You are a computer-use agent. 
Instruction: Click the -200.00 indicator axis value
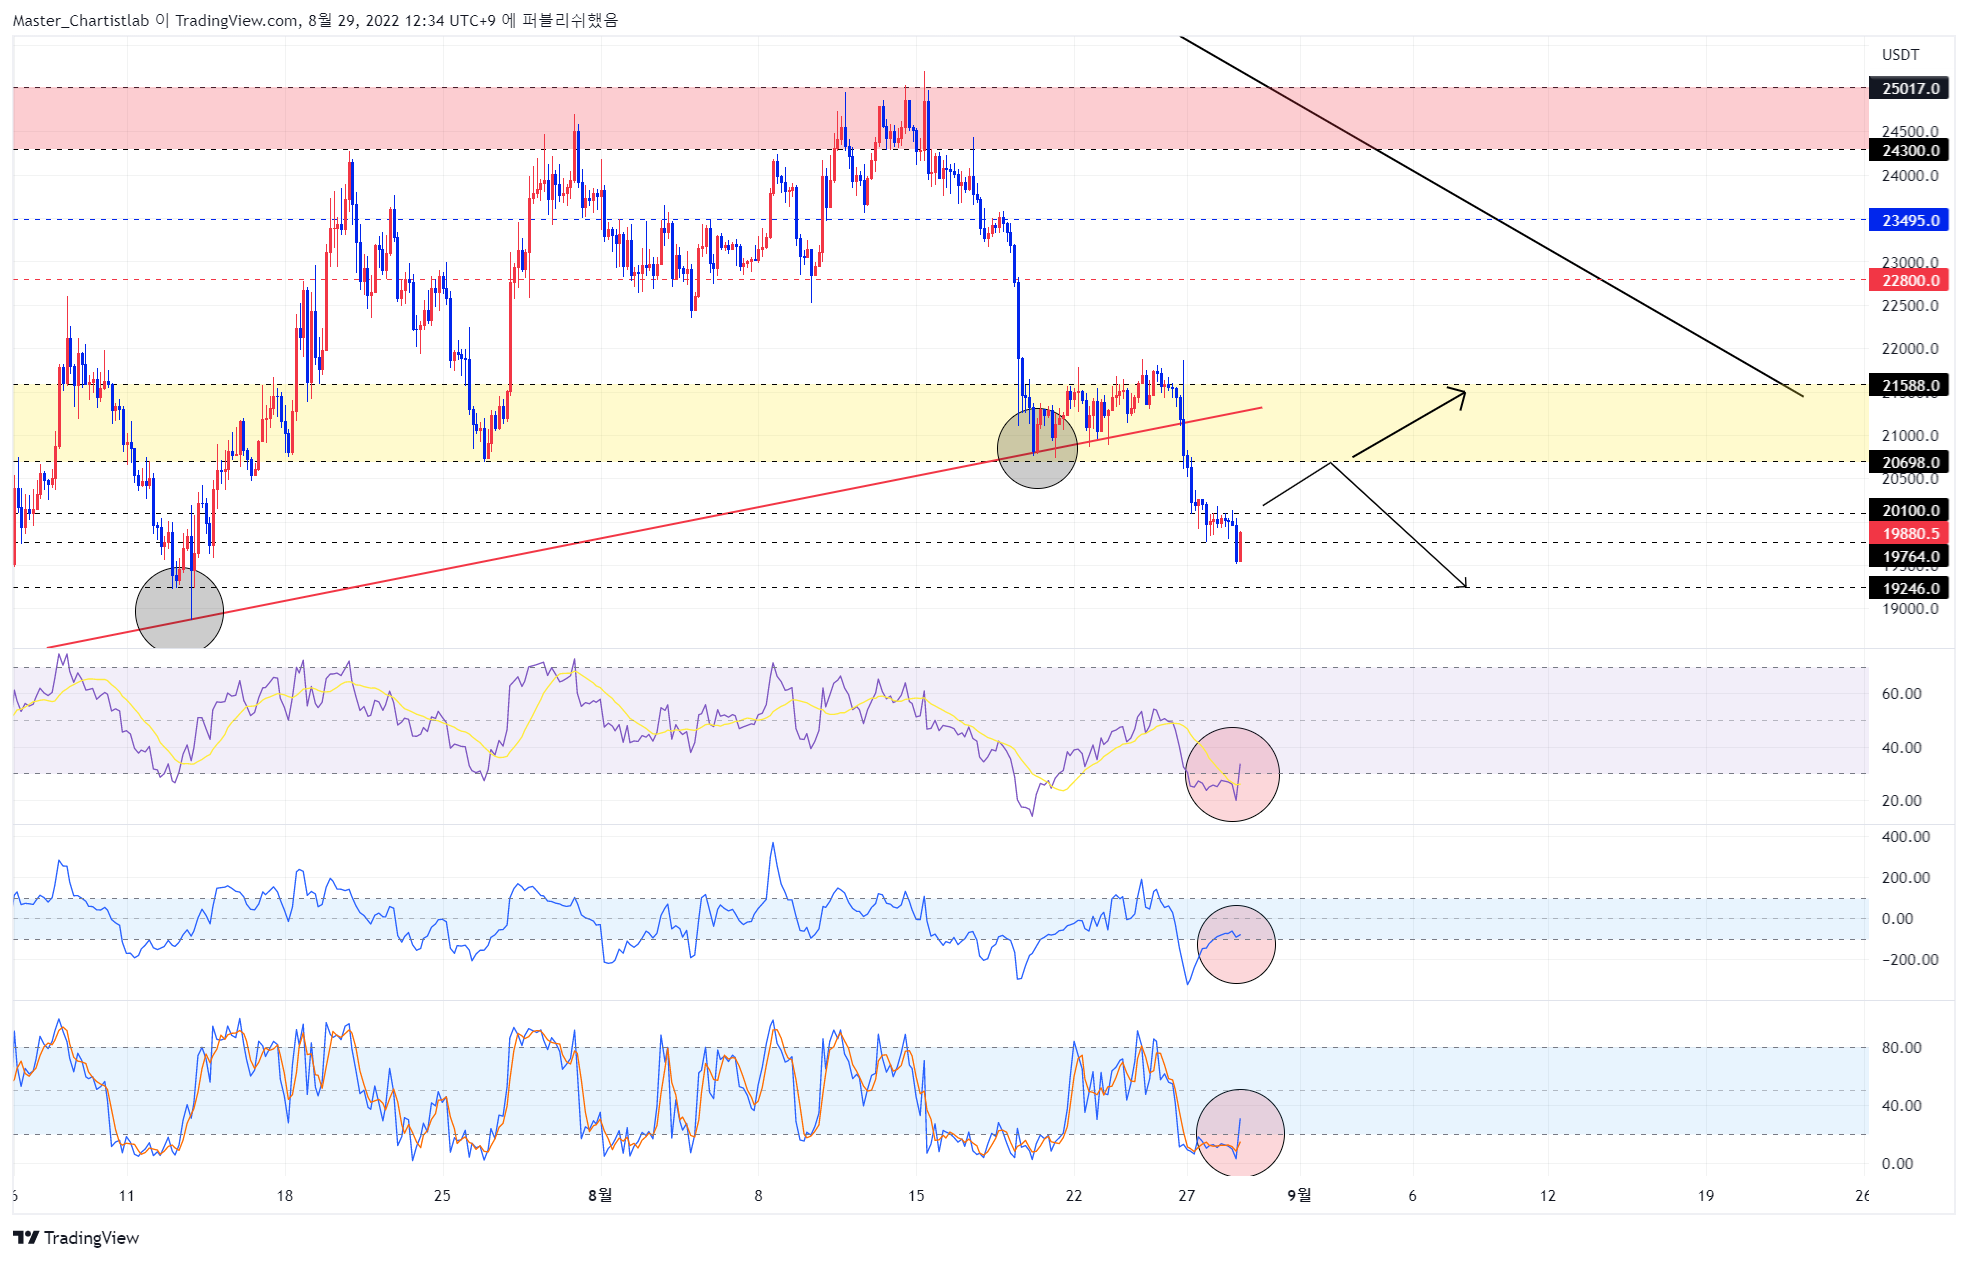[1909, 959]
